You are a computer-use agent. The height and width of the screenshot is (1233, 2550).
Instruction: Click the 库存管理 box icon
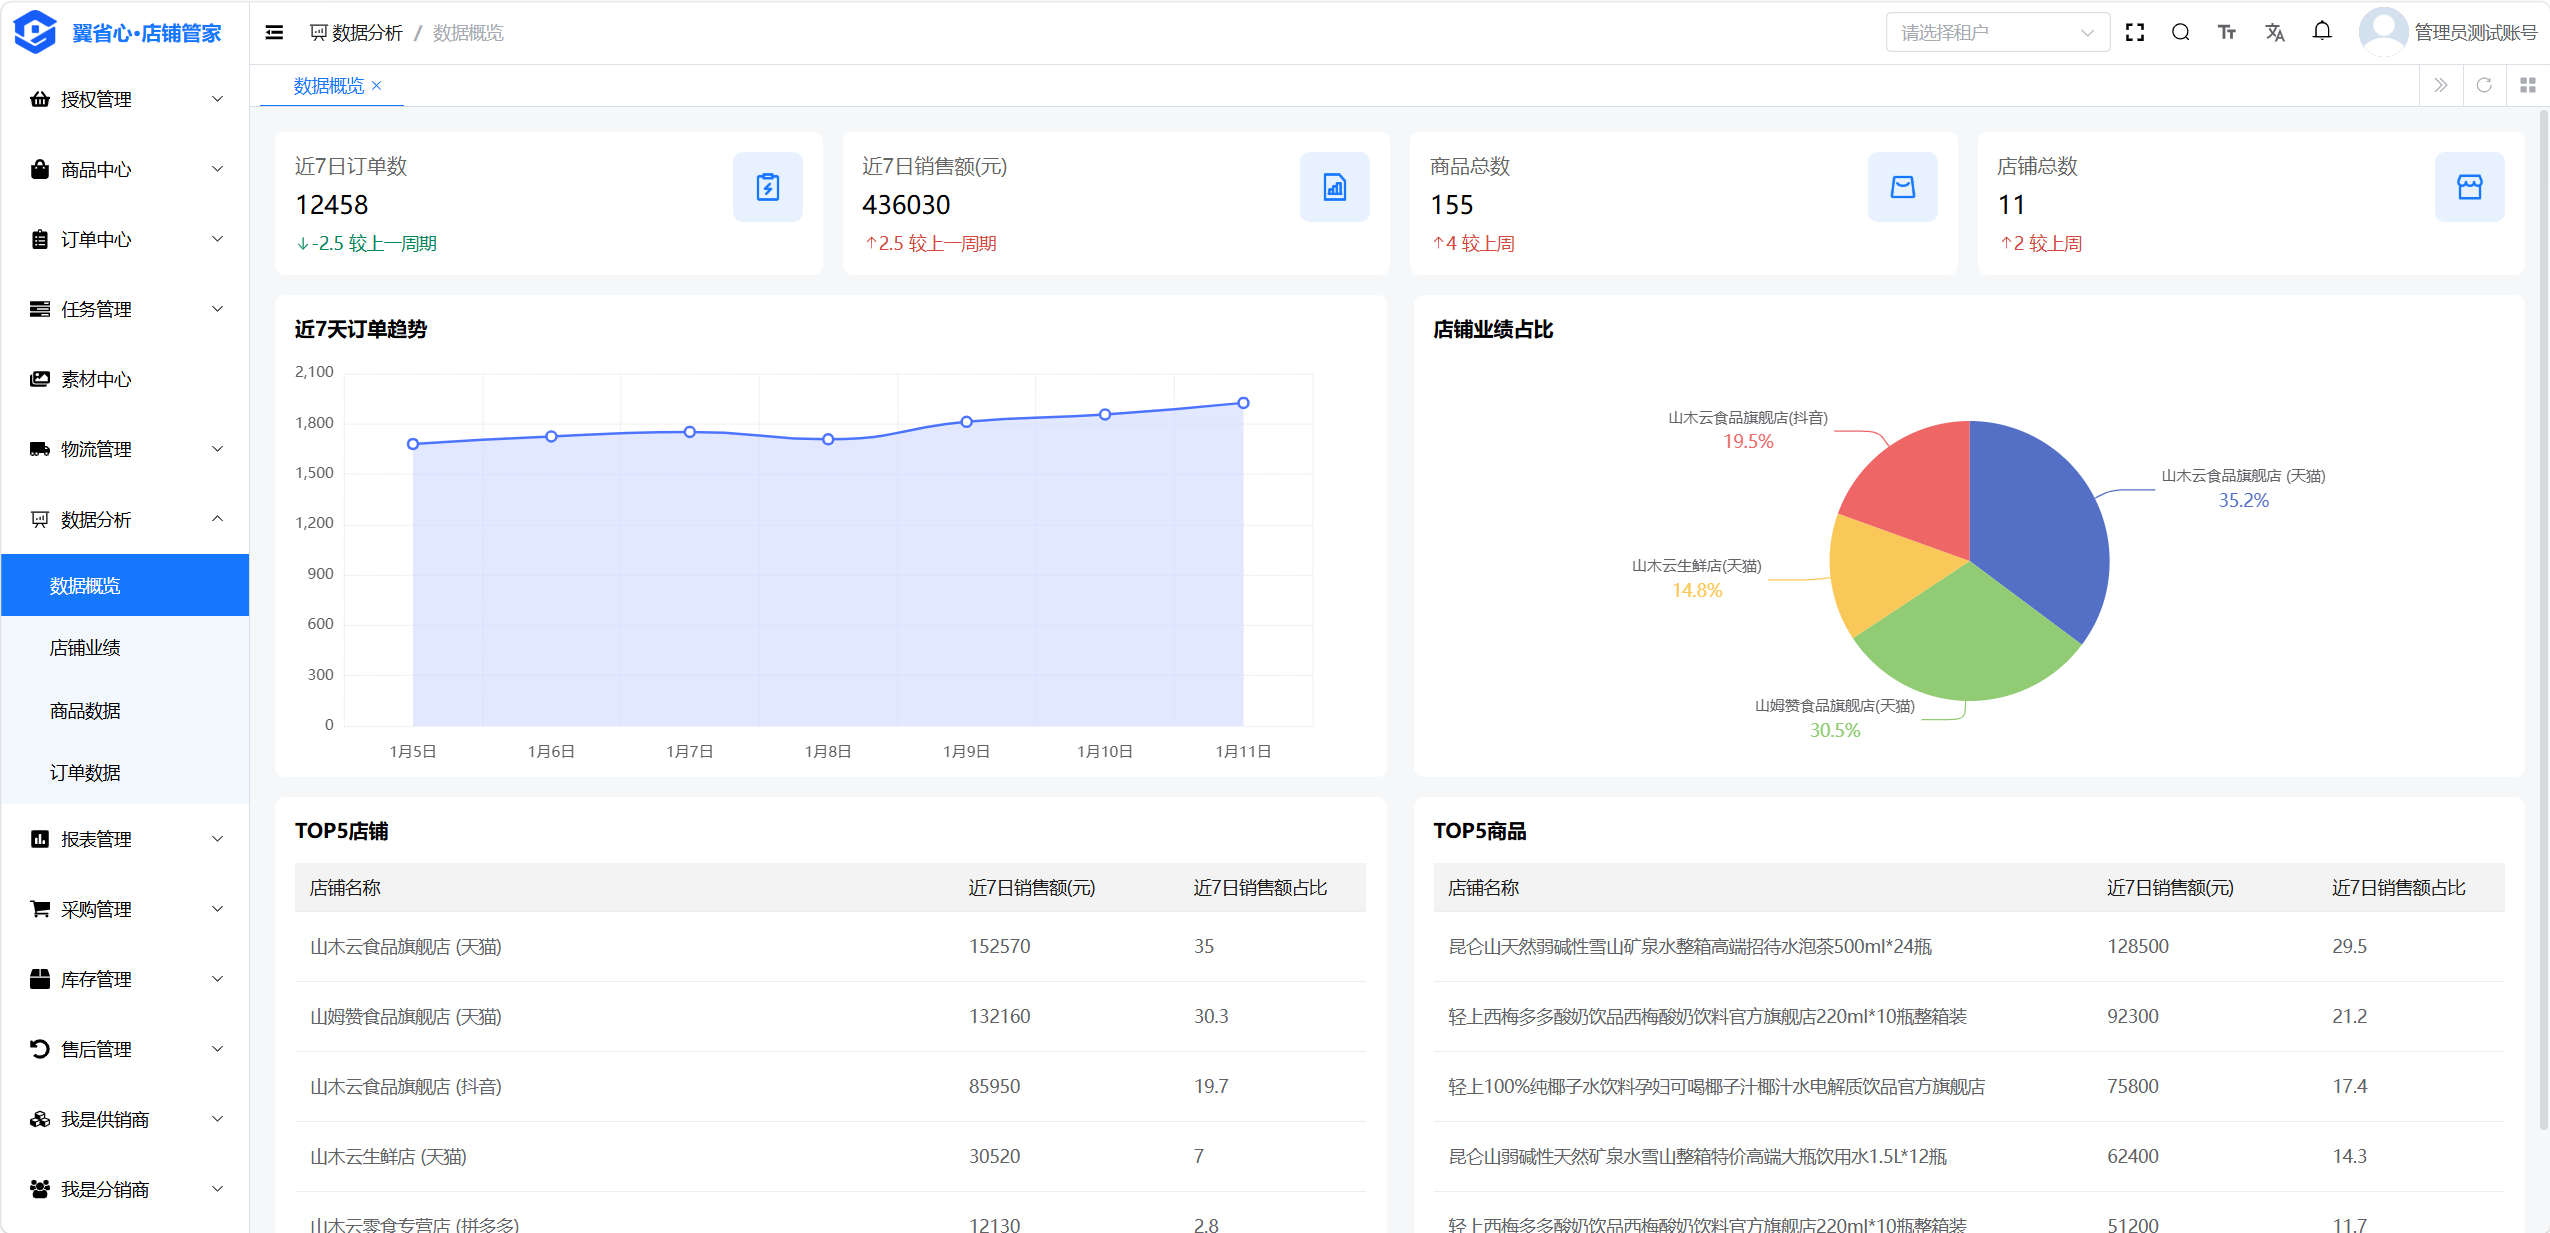click(x=40, y=979)
